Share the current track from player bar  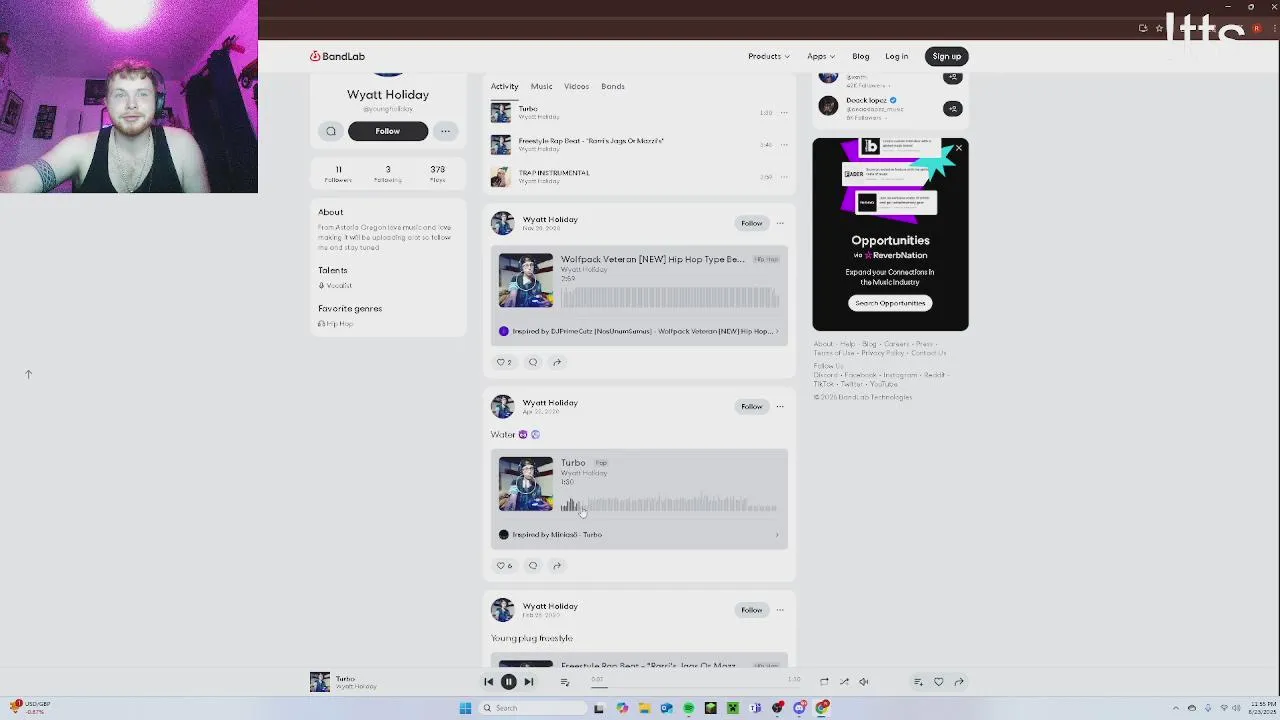[x=958, y=682]
